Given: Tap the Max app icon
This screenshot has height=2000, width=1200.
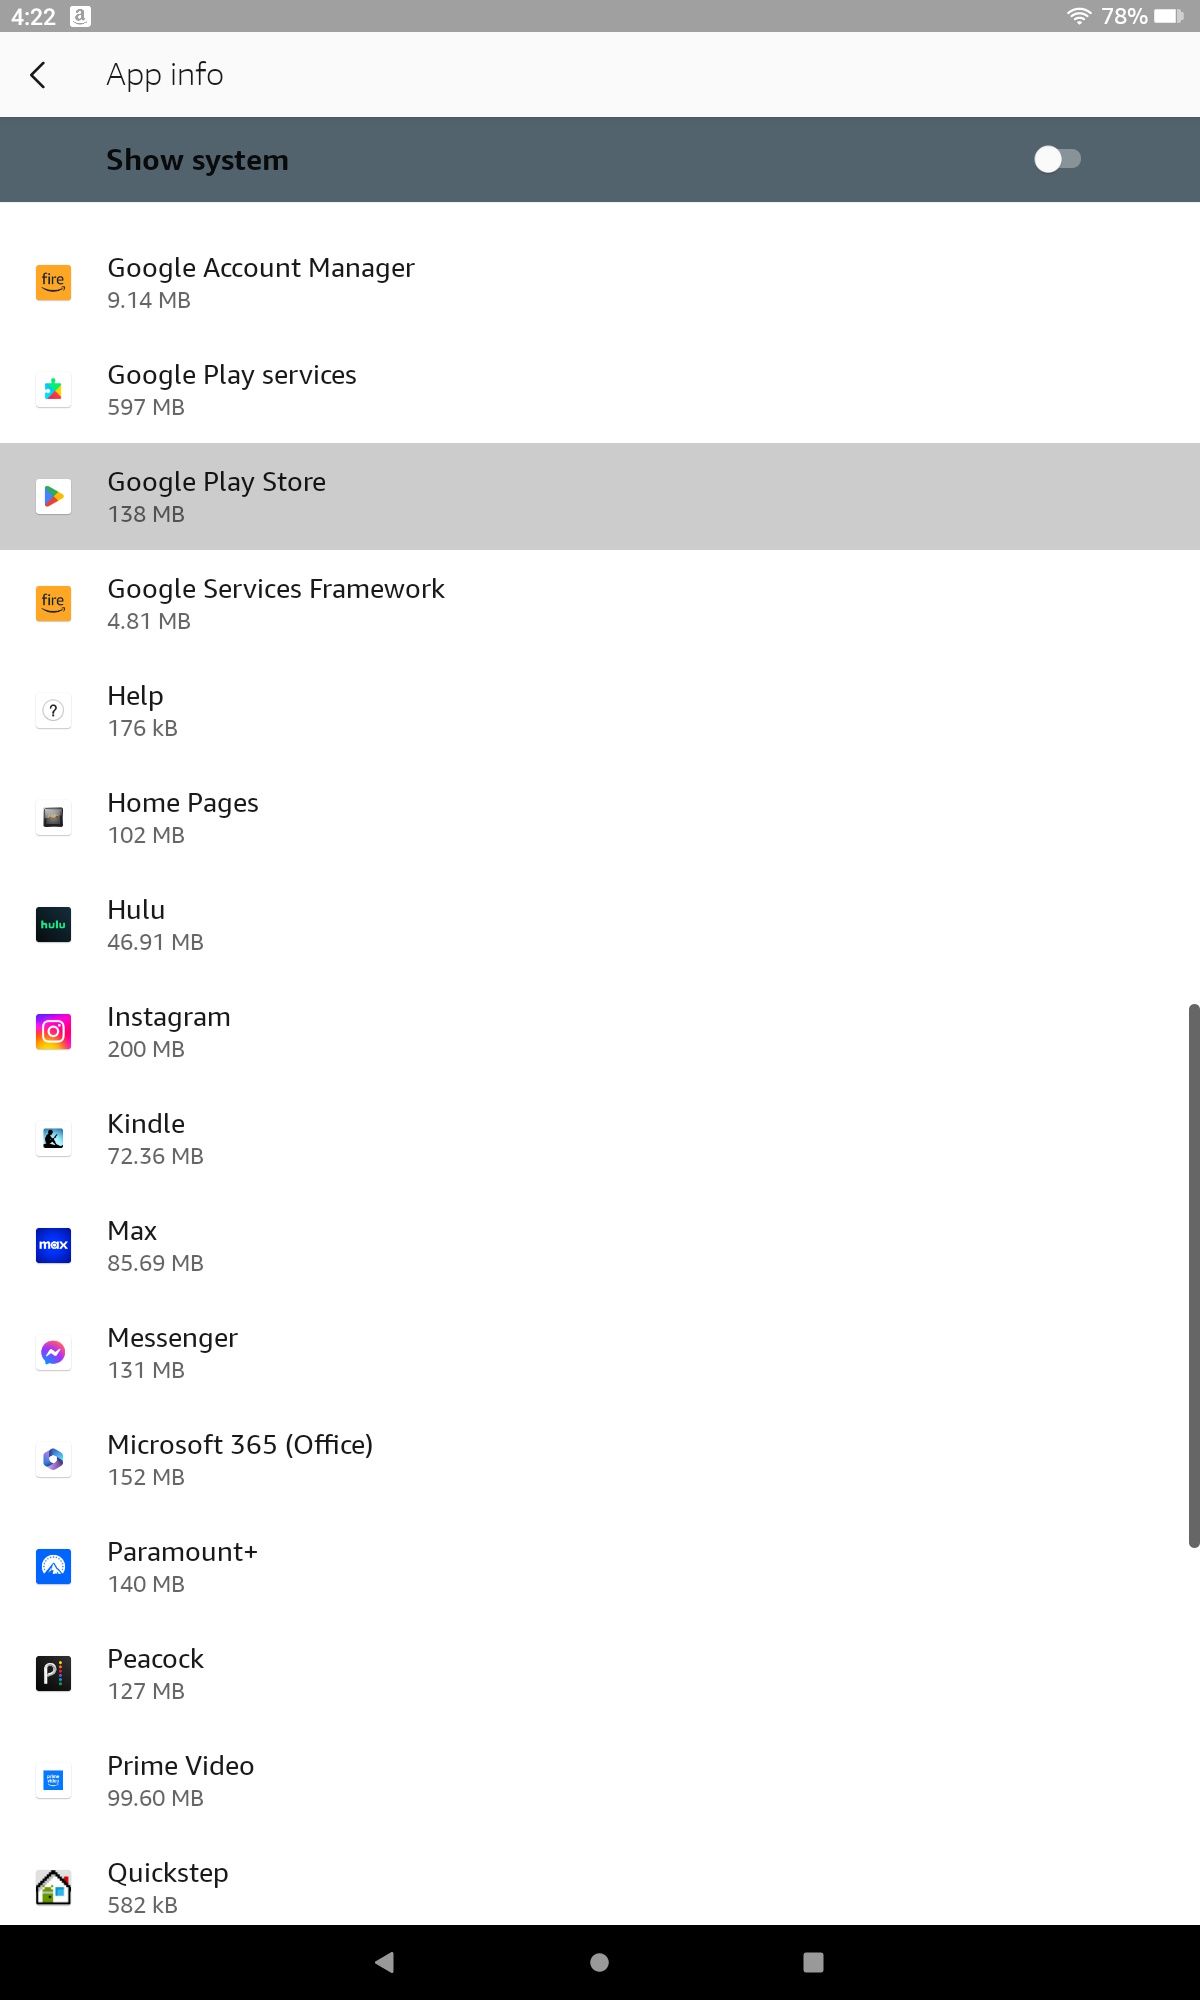Looking at the screenshot, I should point(53,1246).
